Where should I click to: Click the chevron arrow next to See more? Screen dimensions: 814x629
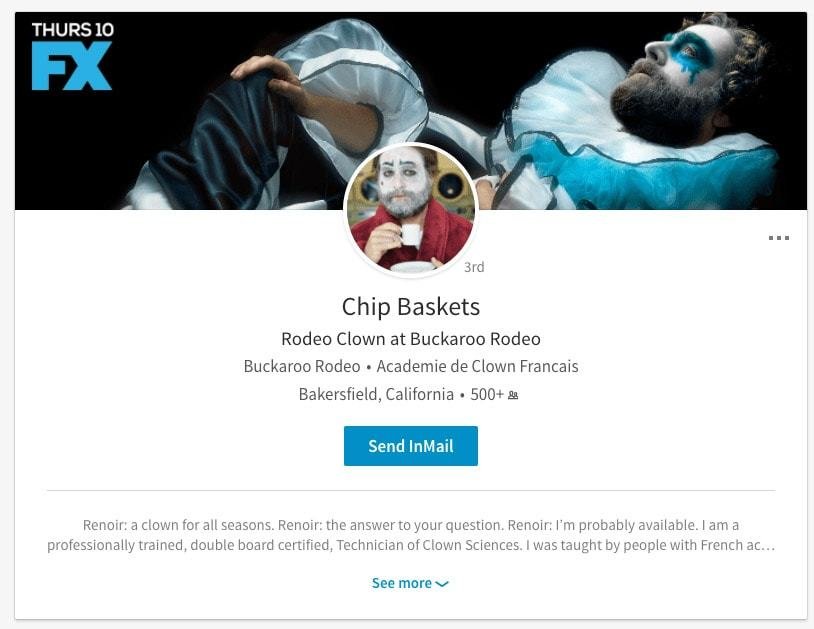[442, 584]
